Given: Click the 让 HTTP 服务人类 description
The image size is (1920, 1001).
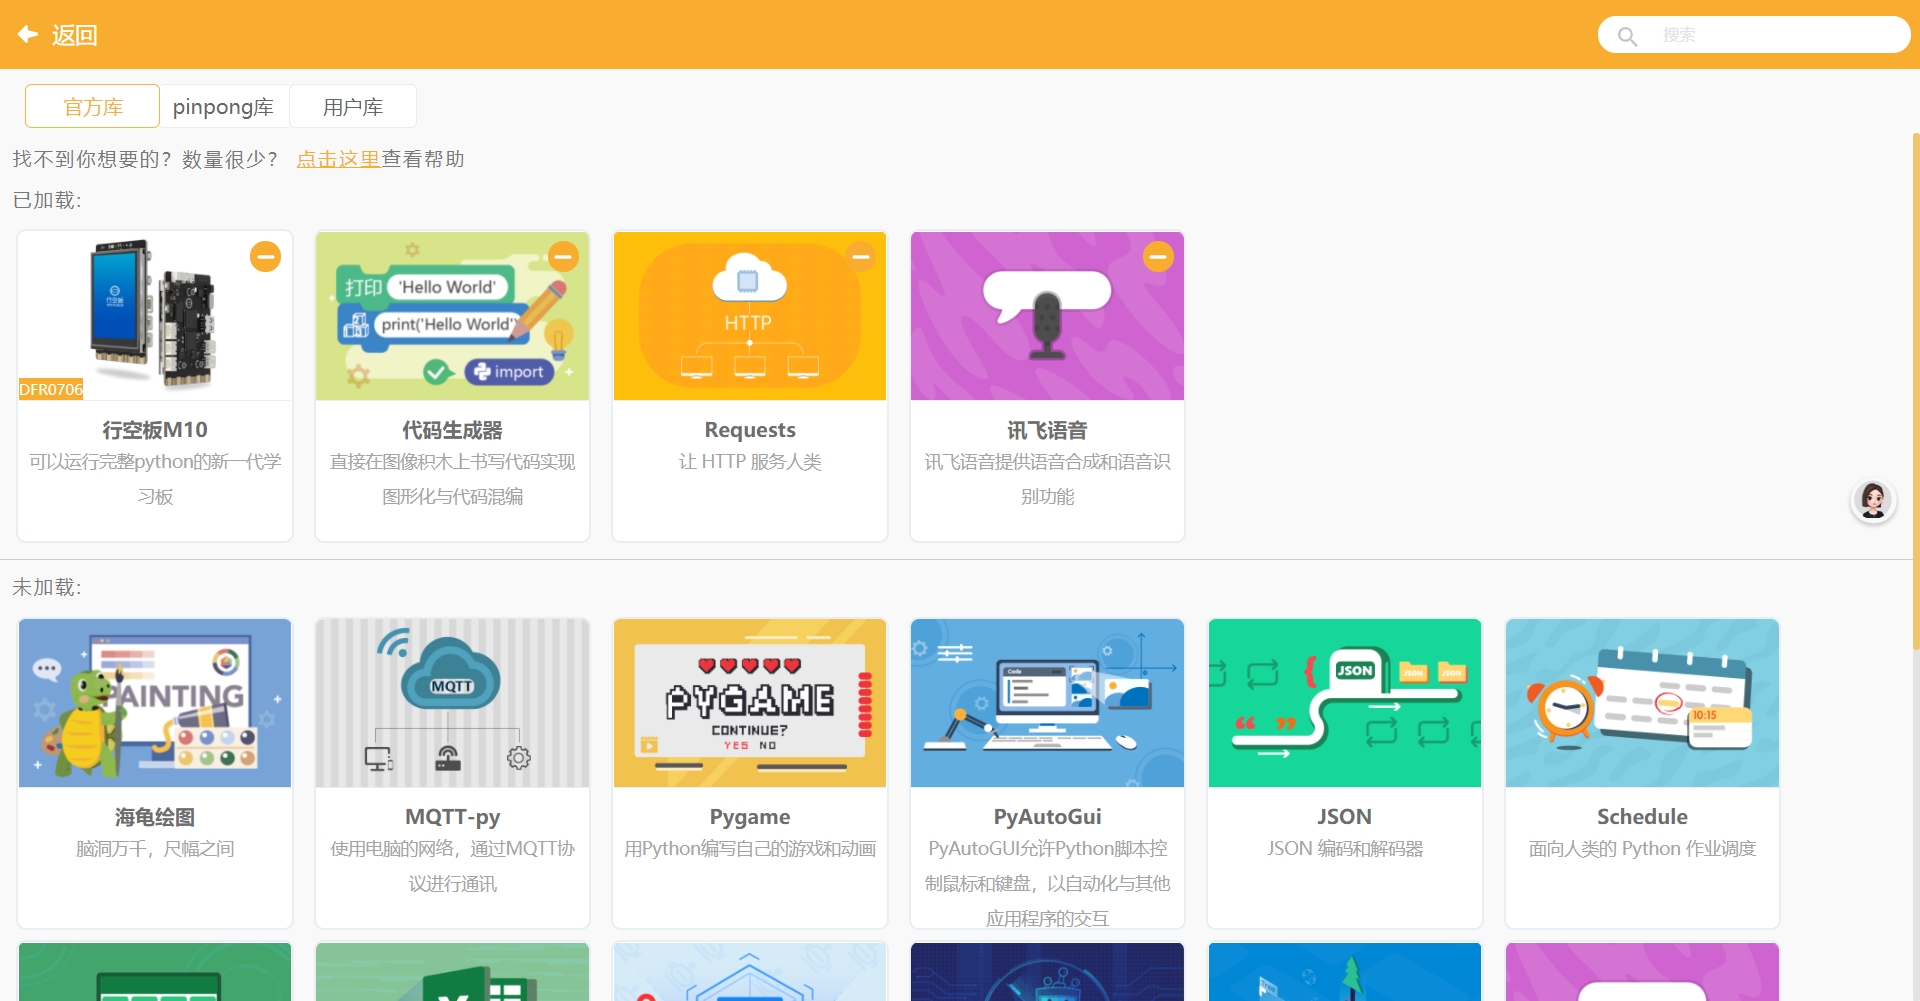Looking at the screenshot, I should click(x=750, y=462).
